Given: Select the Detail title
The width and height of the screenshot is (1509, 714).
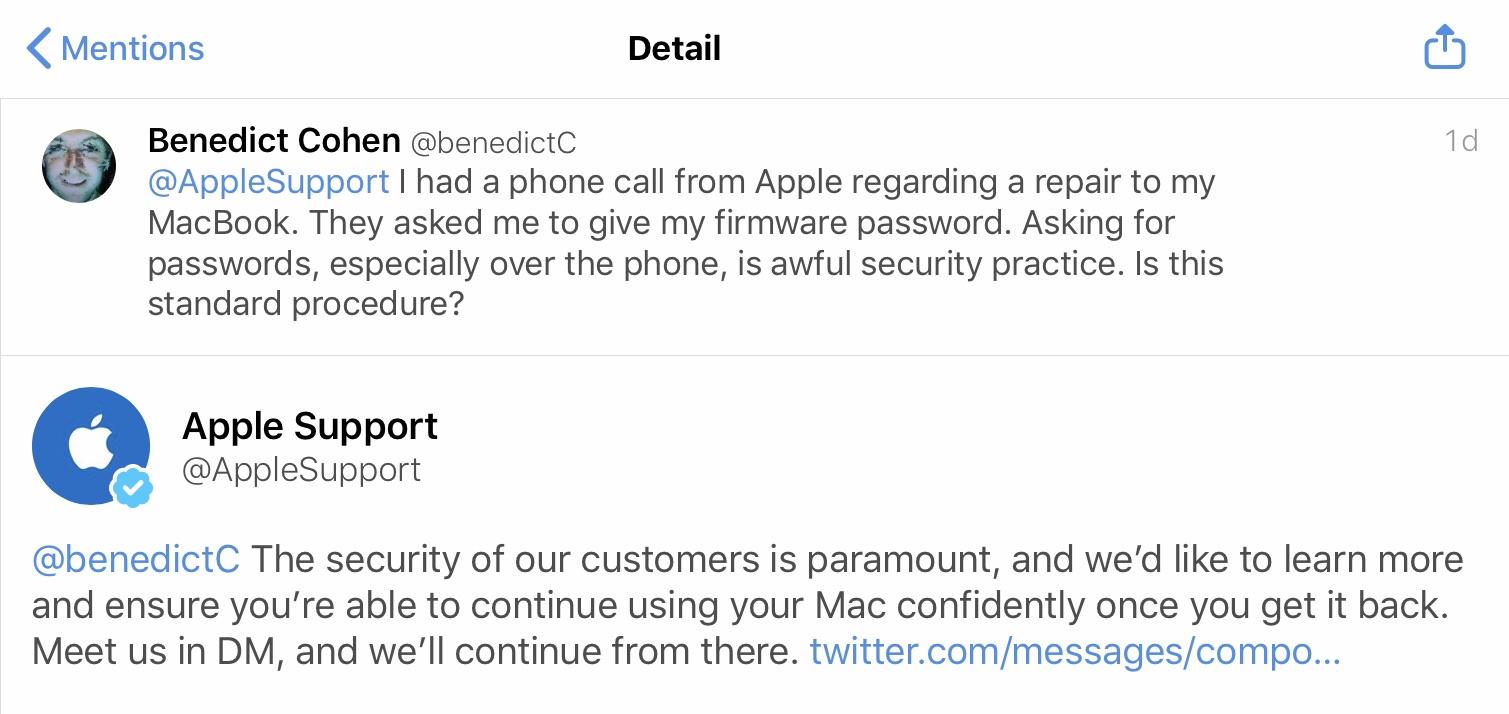Looking at the screenshot, I should click(673, 48).
